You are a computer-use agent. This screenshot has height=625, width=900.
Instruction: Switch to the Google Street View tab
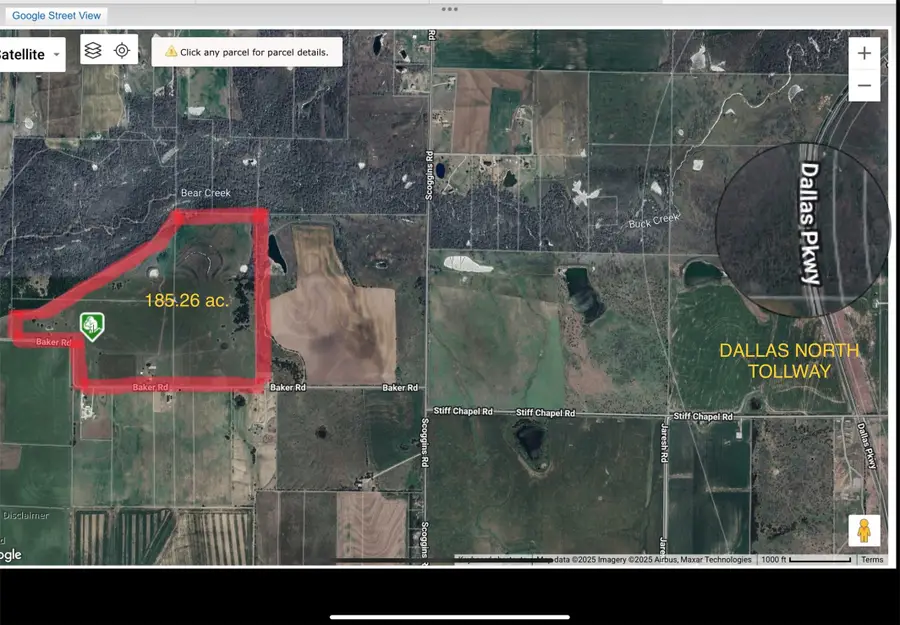pos(56,15)
